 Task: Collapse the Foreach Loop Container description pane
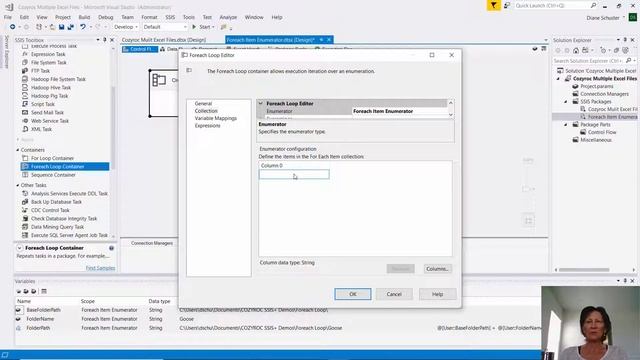(x=19, y=248)
